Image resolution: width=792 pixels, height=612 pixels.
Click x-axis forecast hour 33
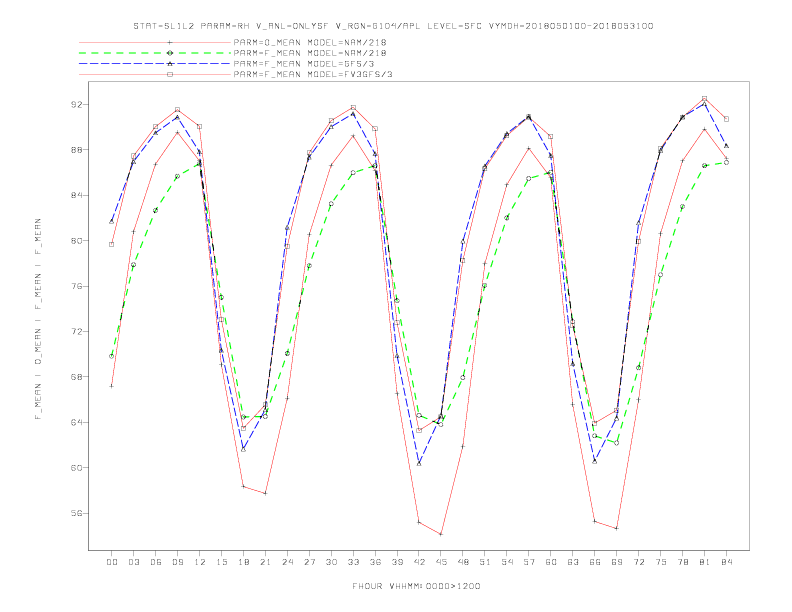click(353, 562)
